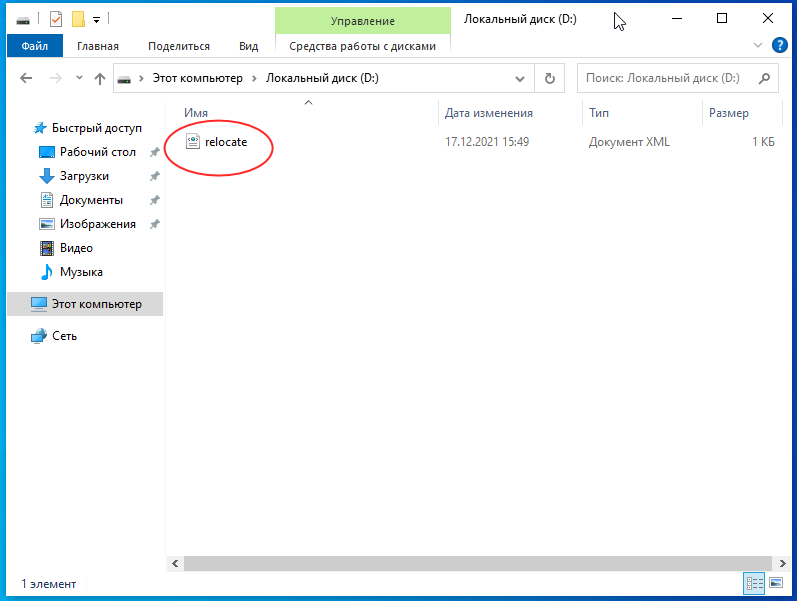797x601 pixels.
Task: Open Рабочий стол in the sidebar
Action: pos(98,152)
